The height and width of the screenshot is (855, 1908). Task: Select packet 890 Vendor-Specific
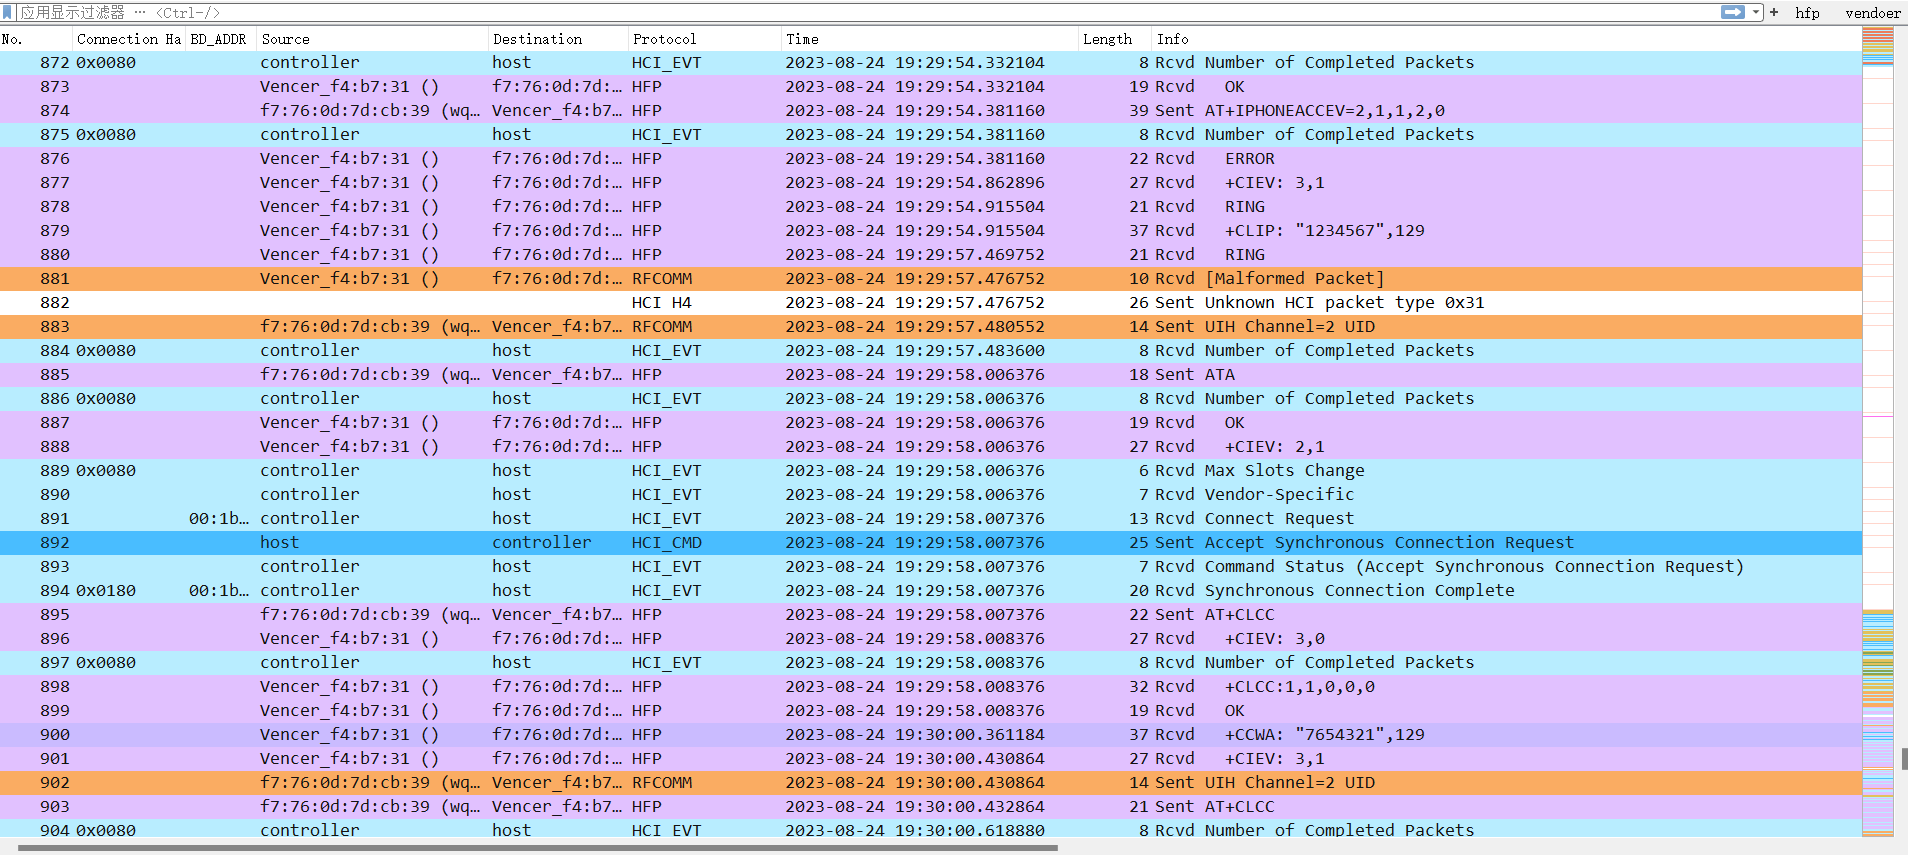tap(930, 494)
